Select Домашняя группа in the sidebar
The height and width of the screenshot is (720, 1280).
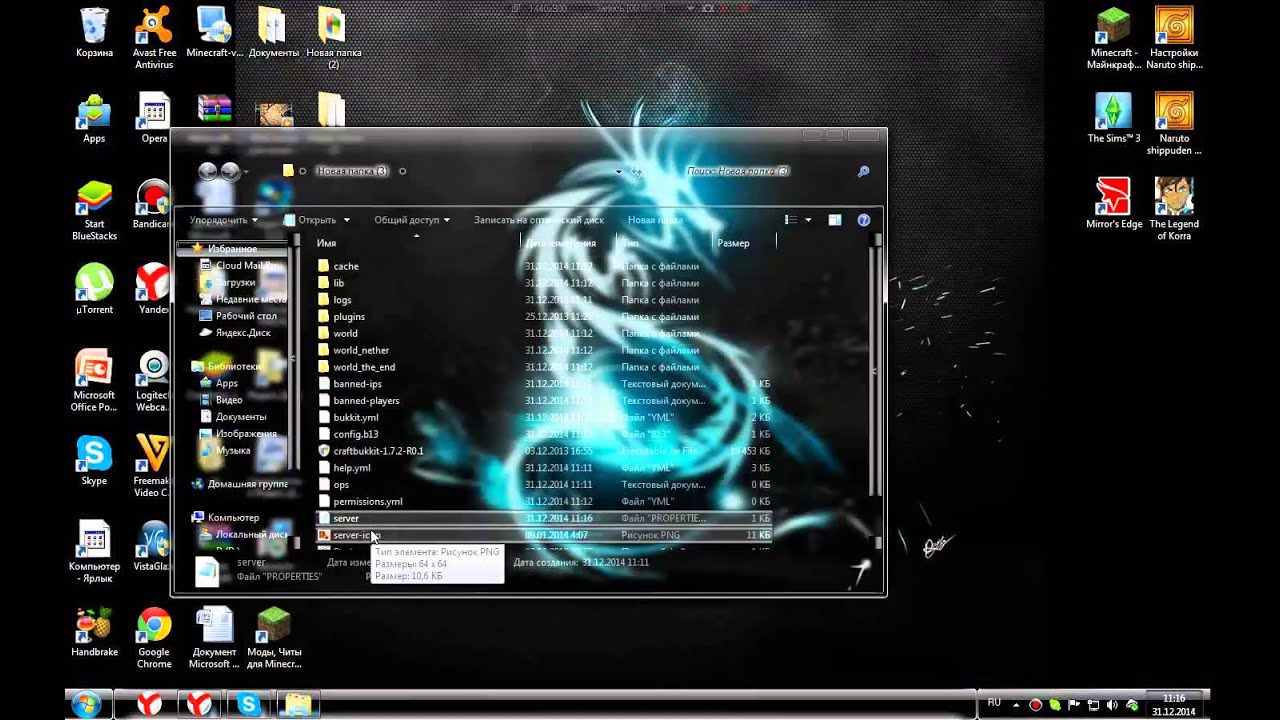(x=239, y=484)
